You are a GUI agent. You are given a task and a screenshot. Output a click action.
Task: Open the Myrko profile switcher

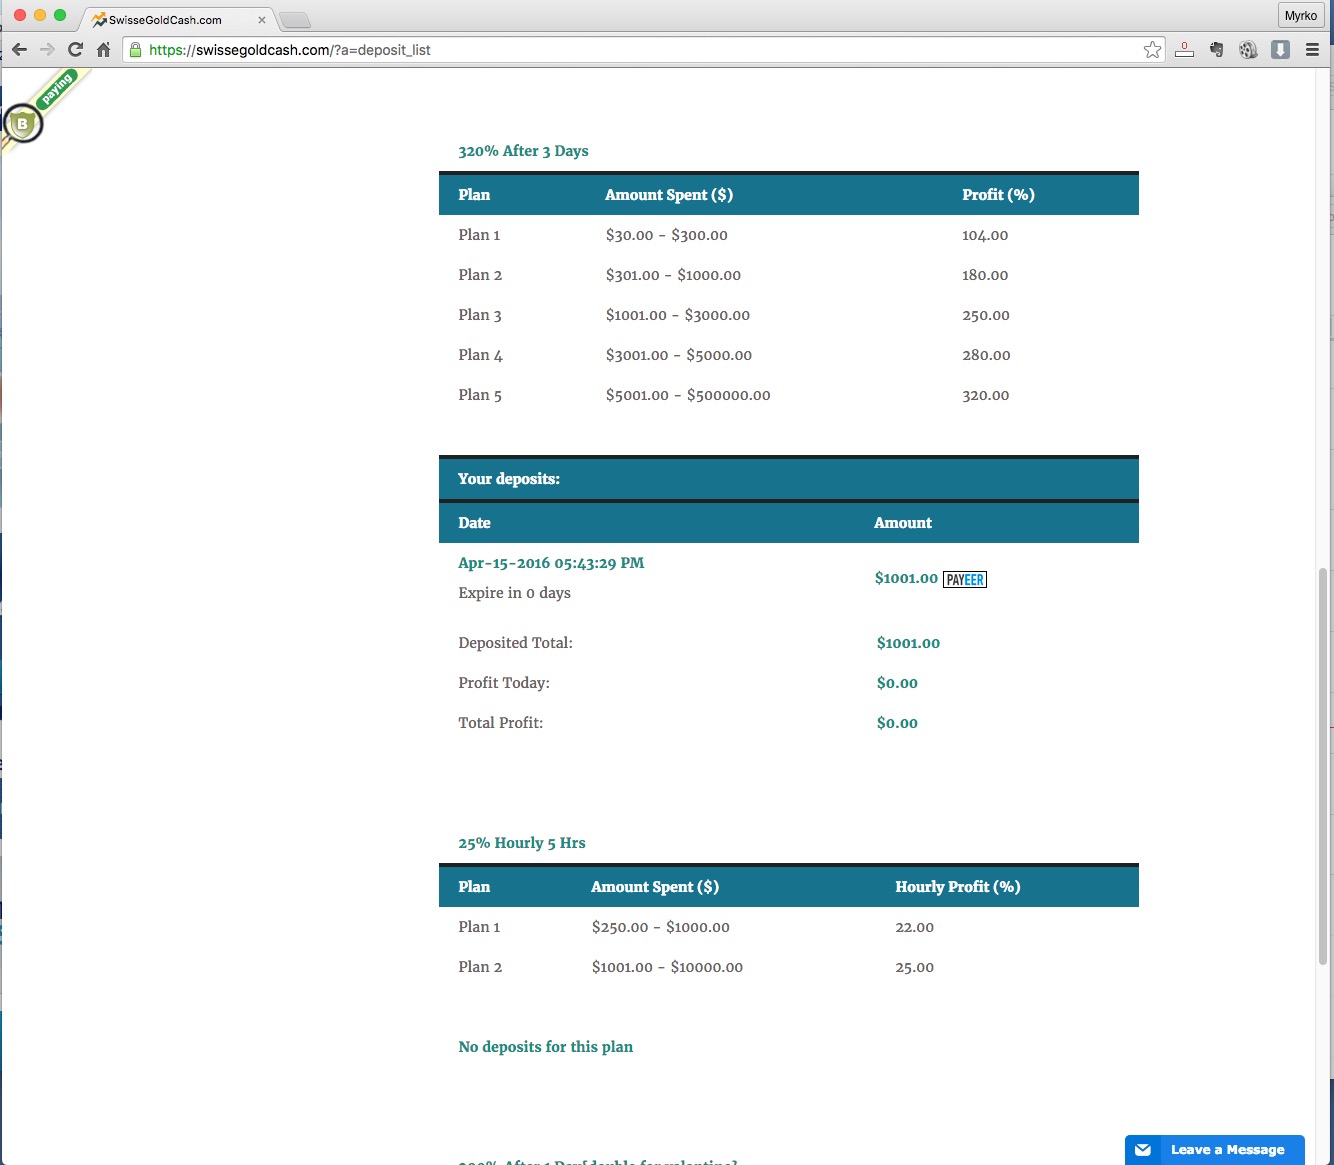pyautogui.click(x=1300, y=16)
